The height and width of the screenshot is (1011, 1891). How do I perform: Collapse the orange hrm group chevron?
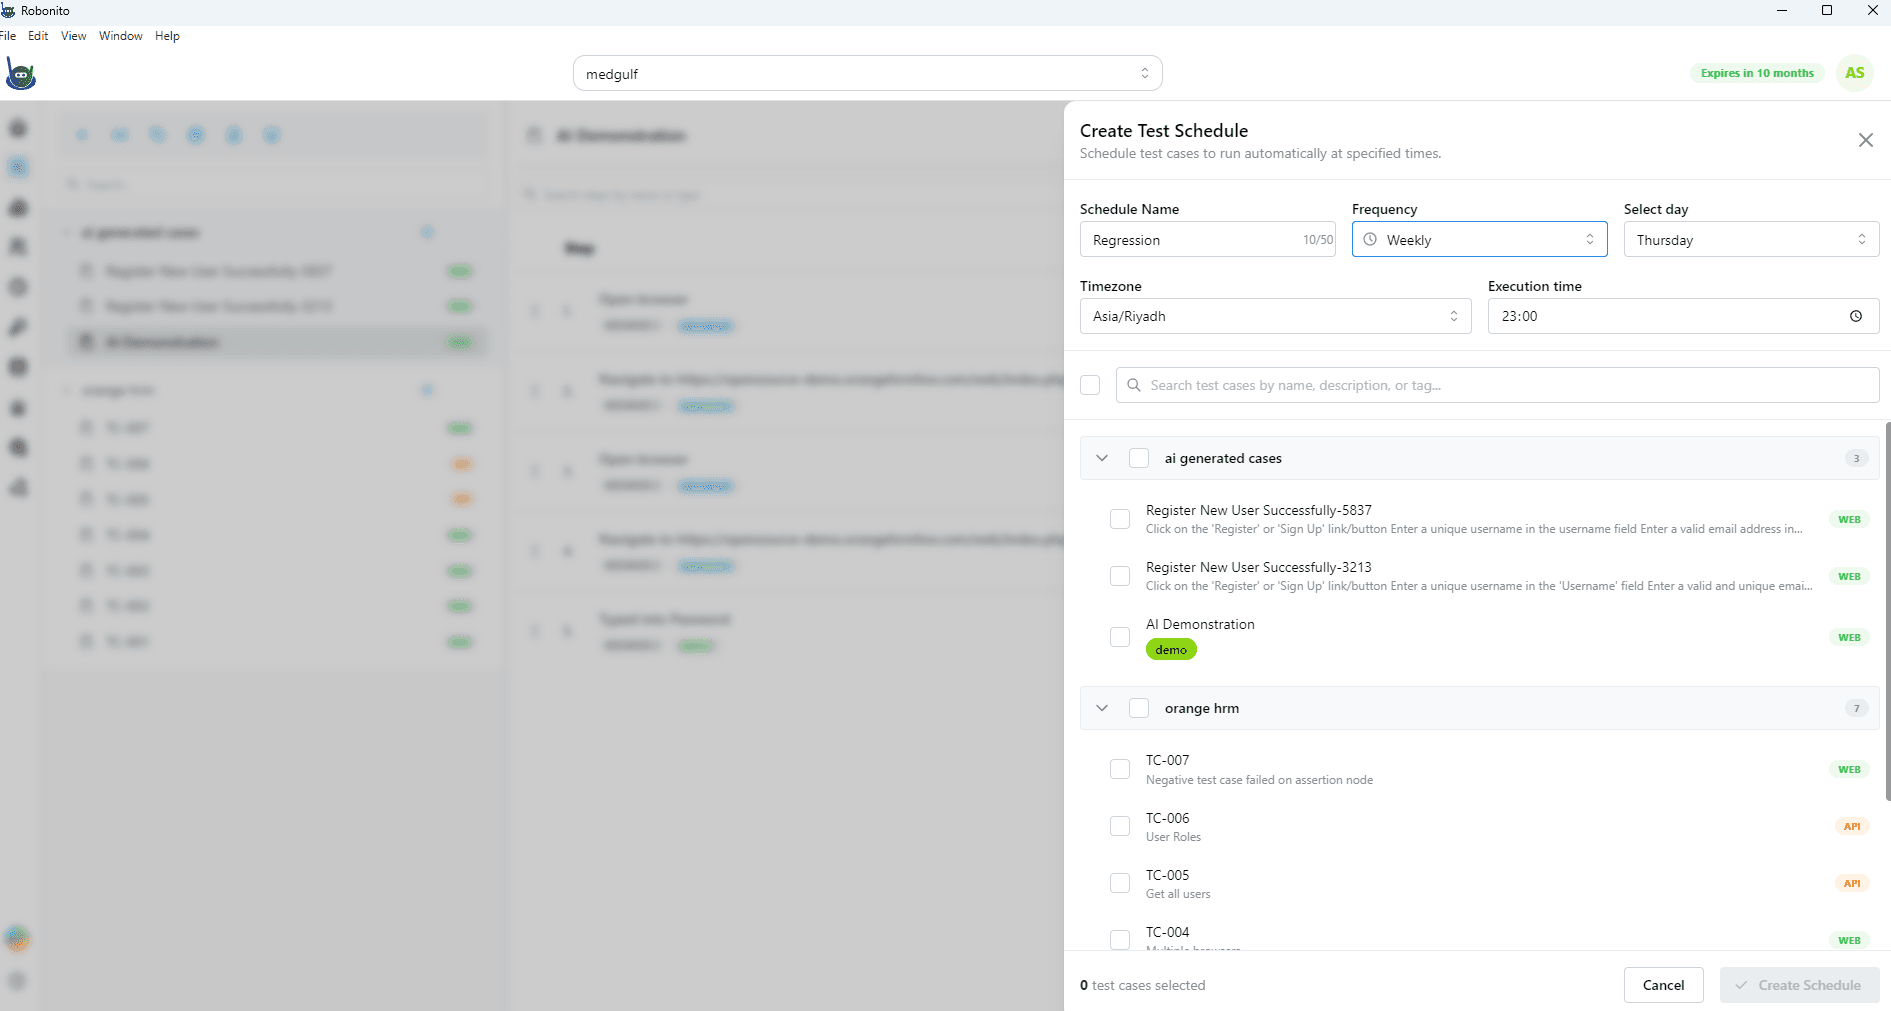tap(1102, 708)
